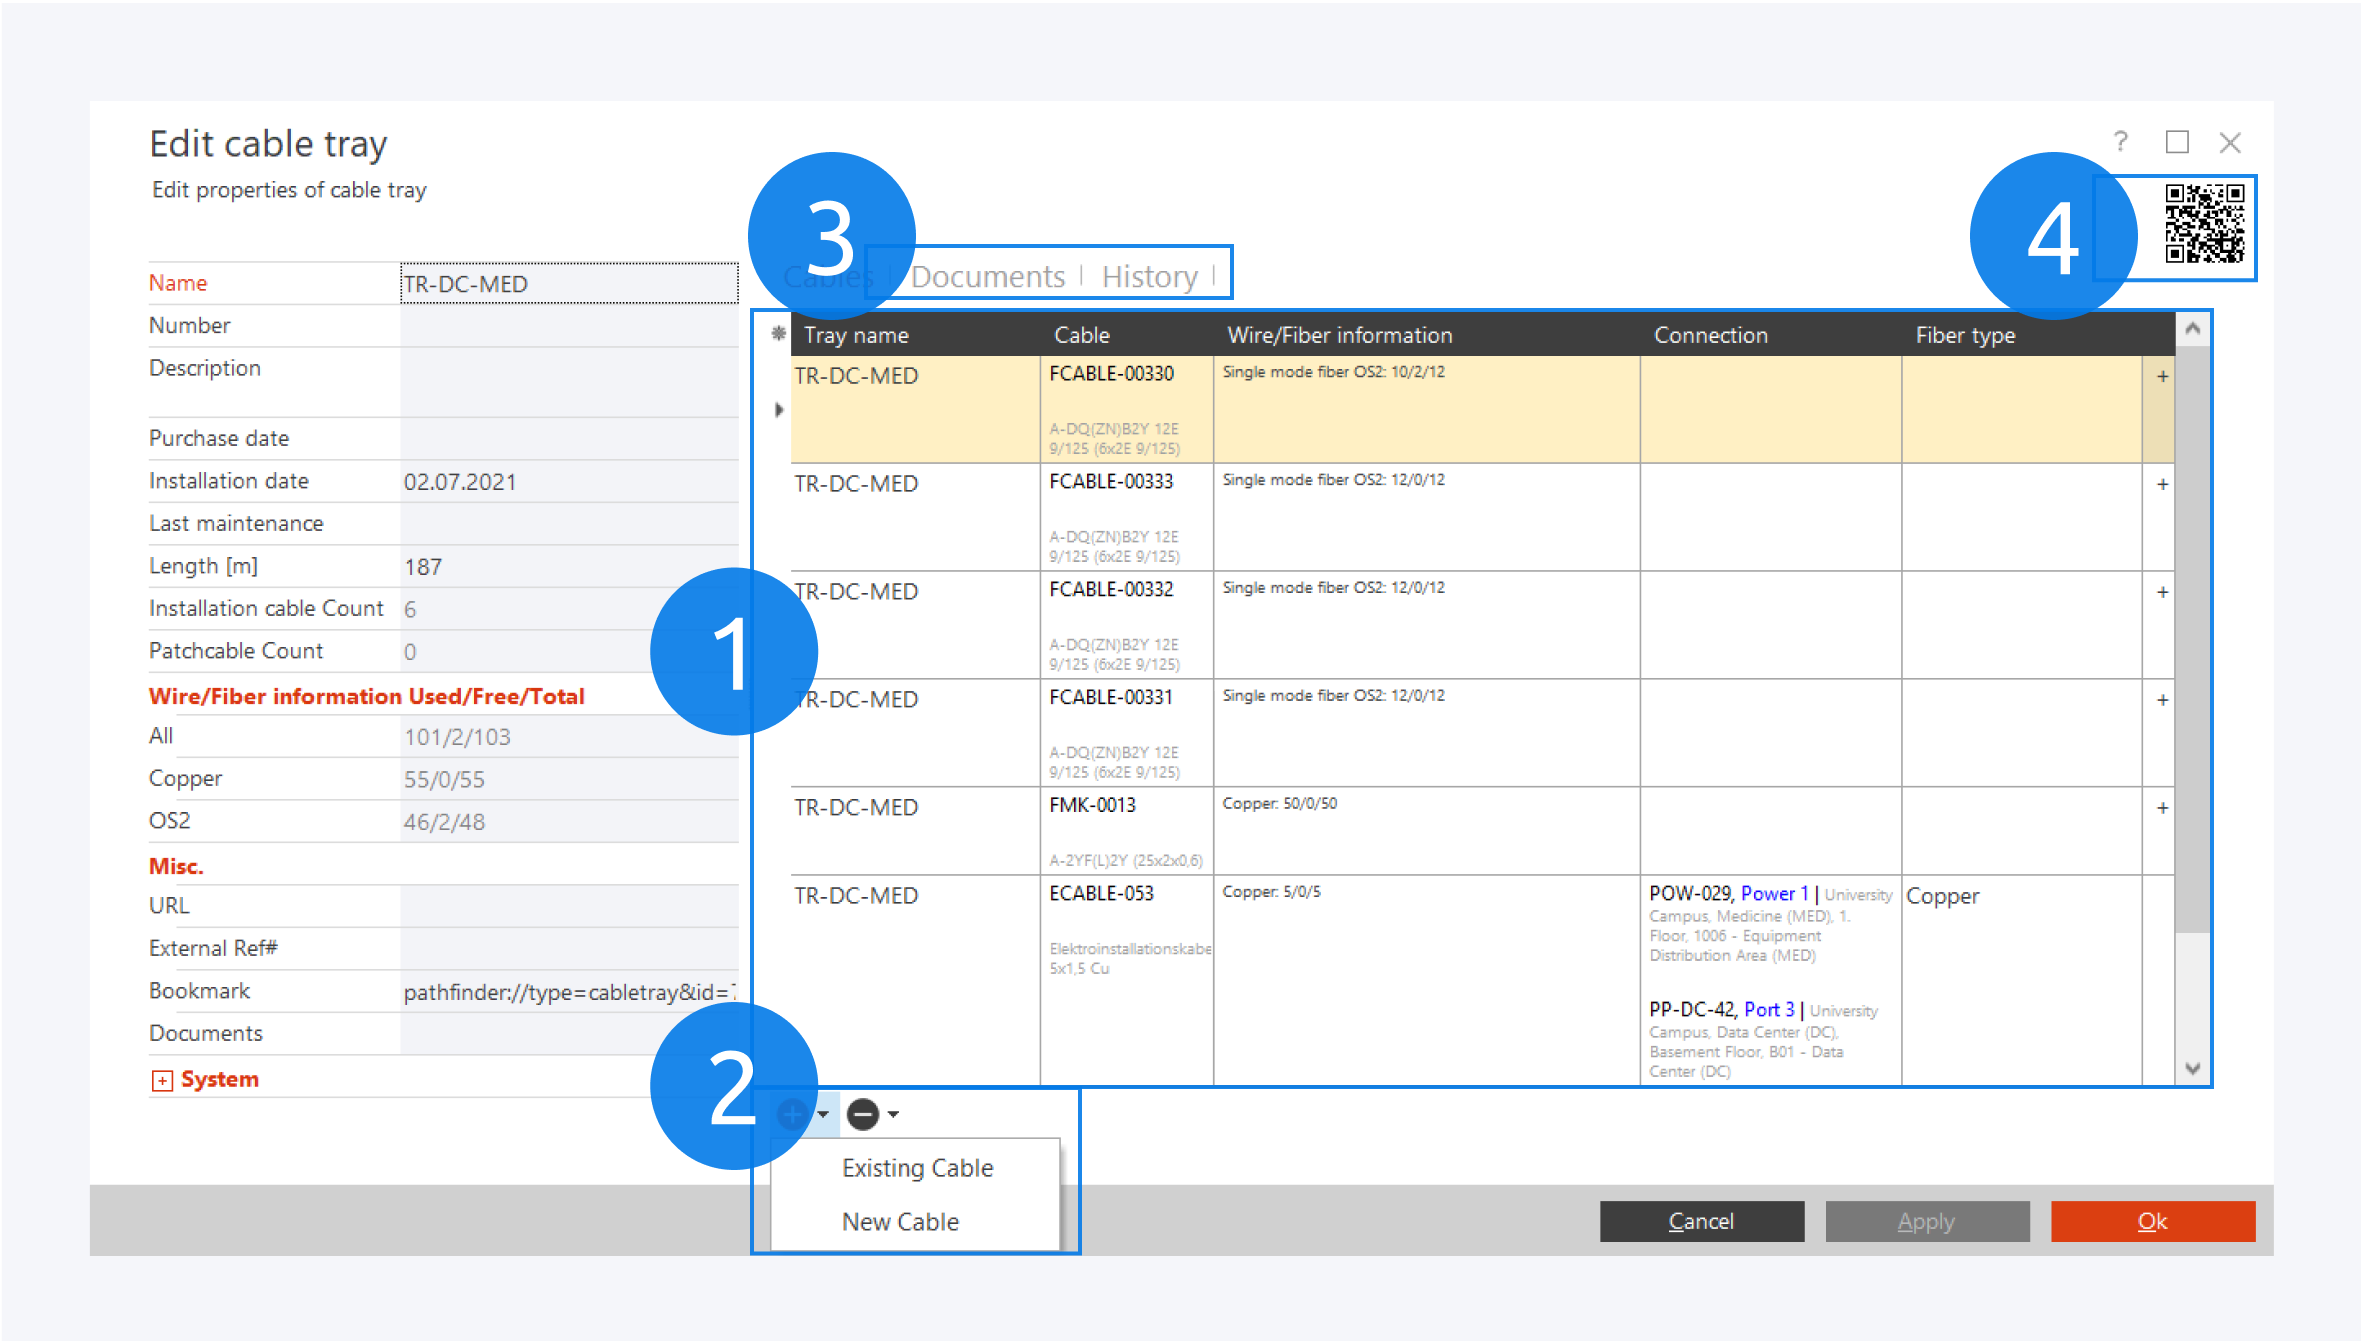Expand the System section
The height and width of the screenshot is (1341, 2361).
point(162,1080)
